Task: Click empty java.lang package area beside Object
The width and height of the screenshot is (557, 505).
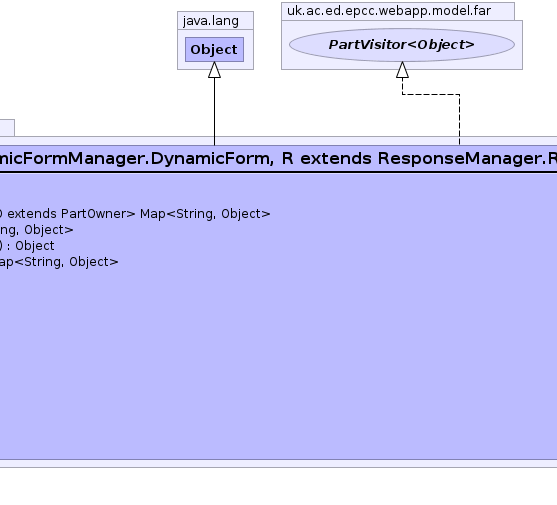Action: [249, 49]
